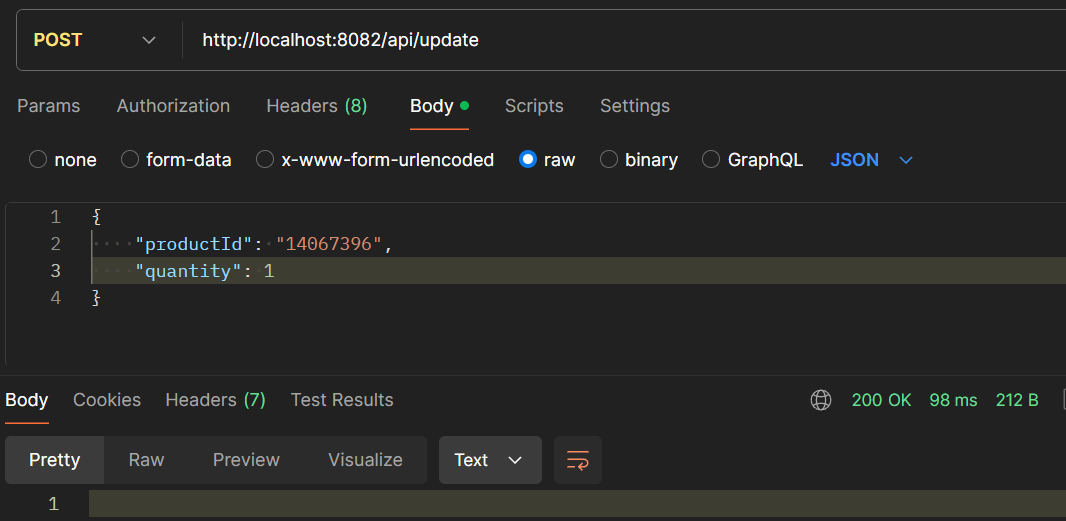This screenshot has height=521, width=1066.
Task: Click the globe network icon in response bar
Action: 821,400
